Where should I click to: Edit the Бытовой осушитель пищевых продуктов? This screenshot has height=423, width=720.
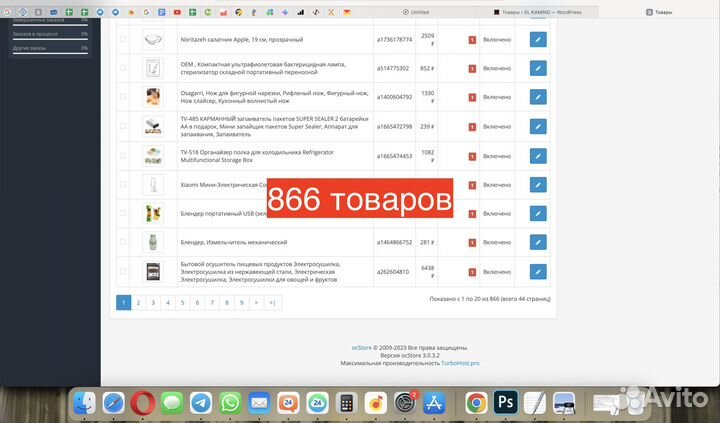tap(538, 271)
